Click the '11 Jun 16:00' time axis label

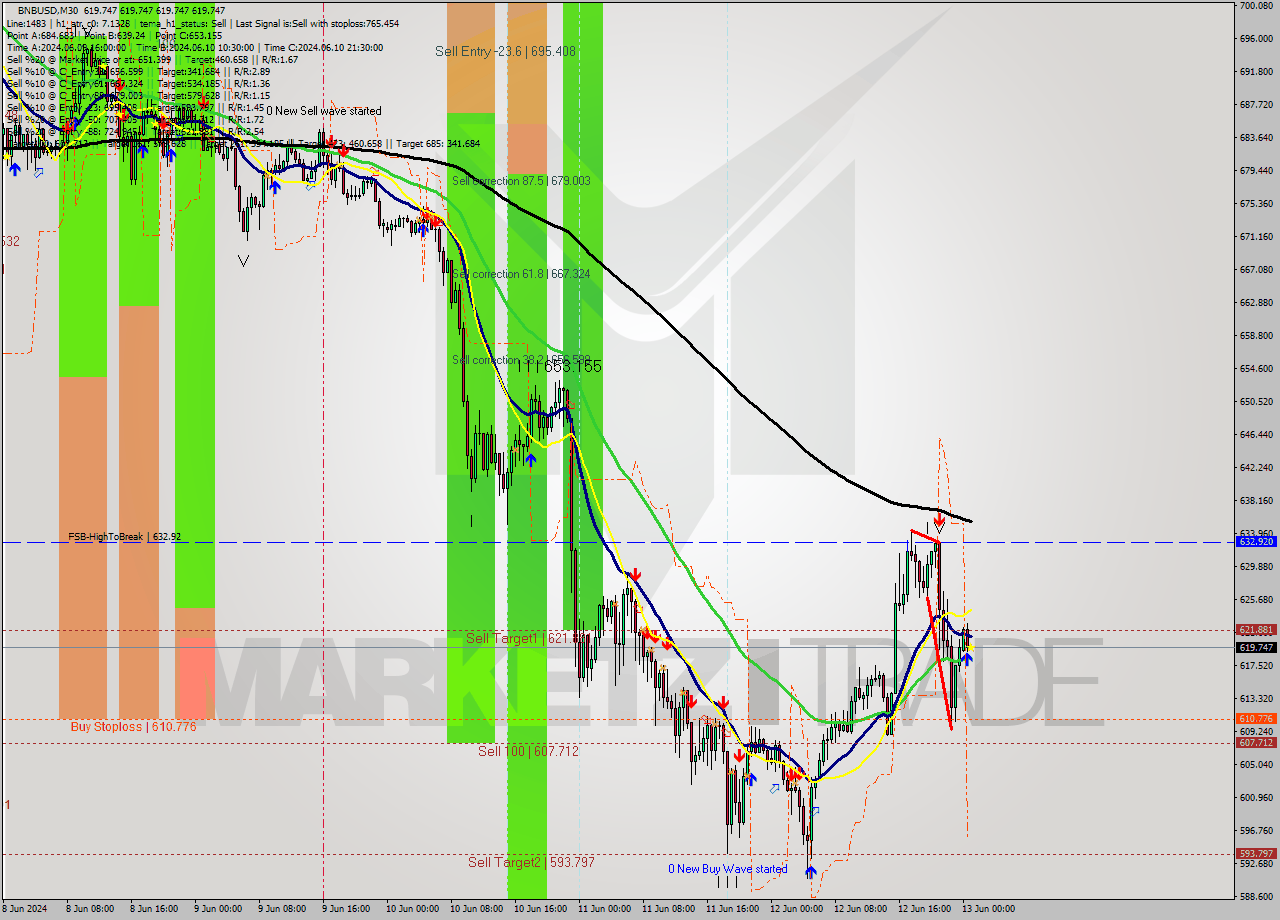click(x=732, y=909)
